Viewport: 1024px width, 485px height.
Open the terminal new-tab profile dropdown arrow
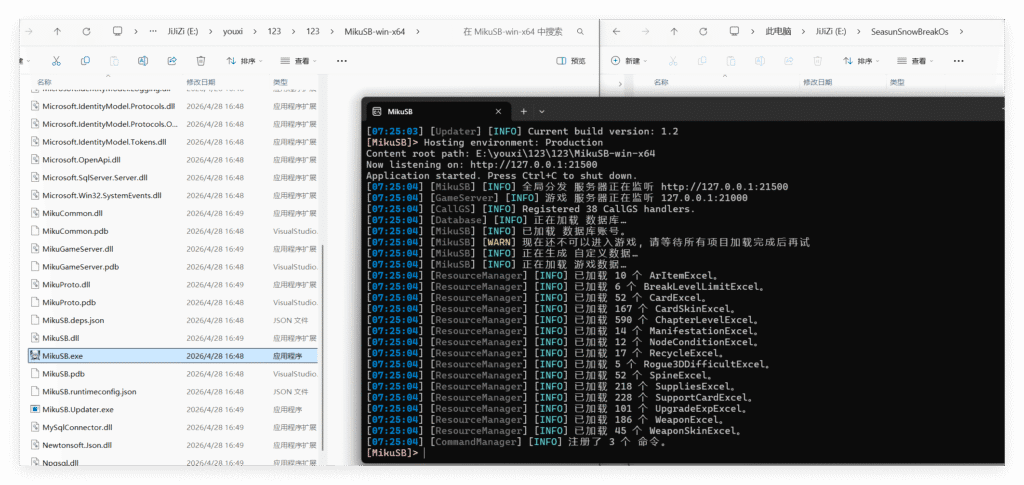pos(541,112)
